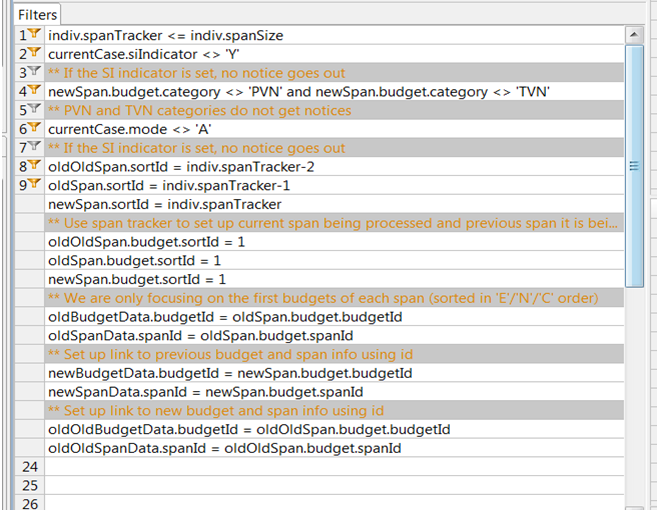Image resolution: width=659 pixels, height=512 pixels.
Task: Select oldOldSpan.budget.sortId = 1 row
Action: pos(334,242)
